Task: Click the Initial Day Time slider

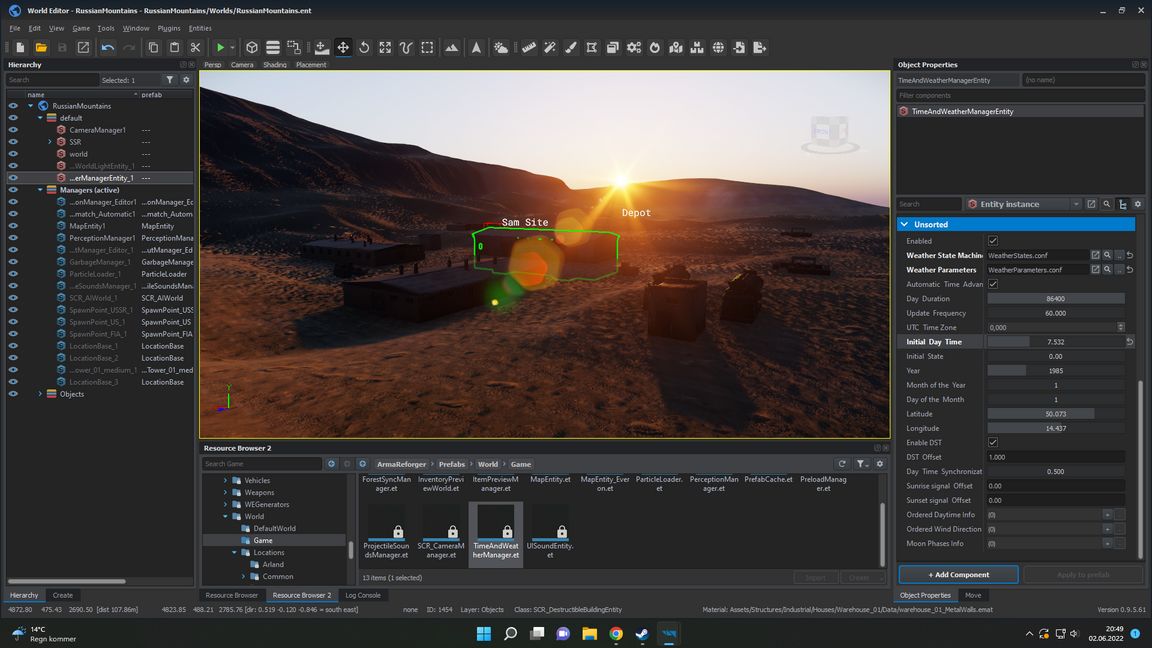Action: click(1055, 342)
